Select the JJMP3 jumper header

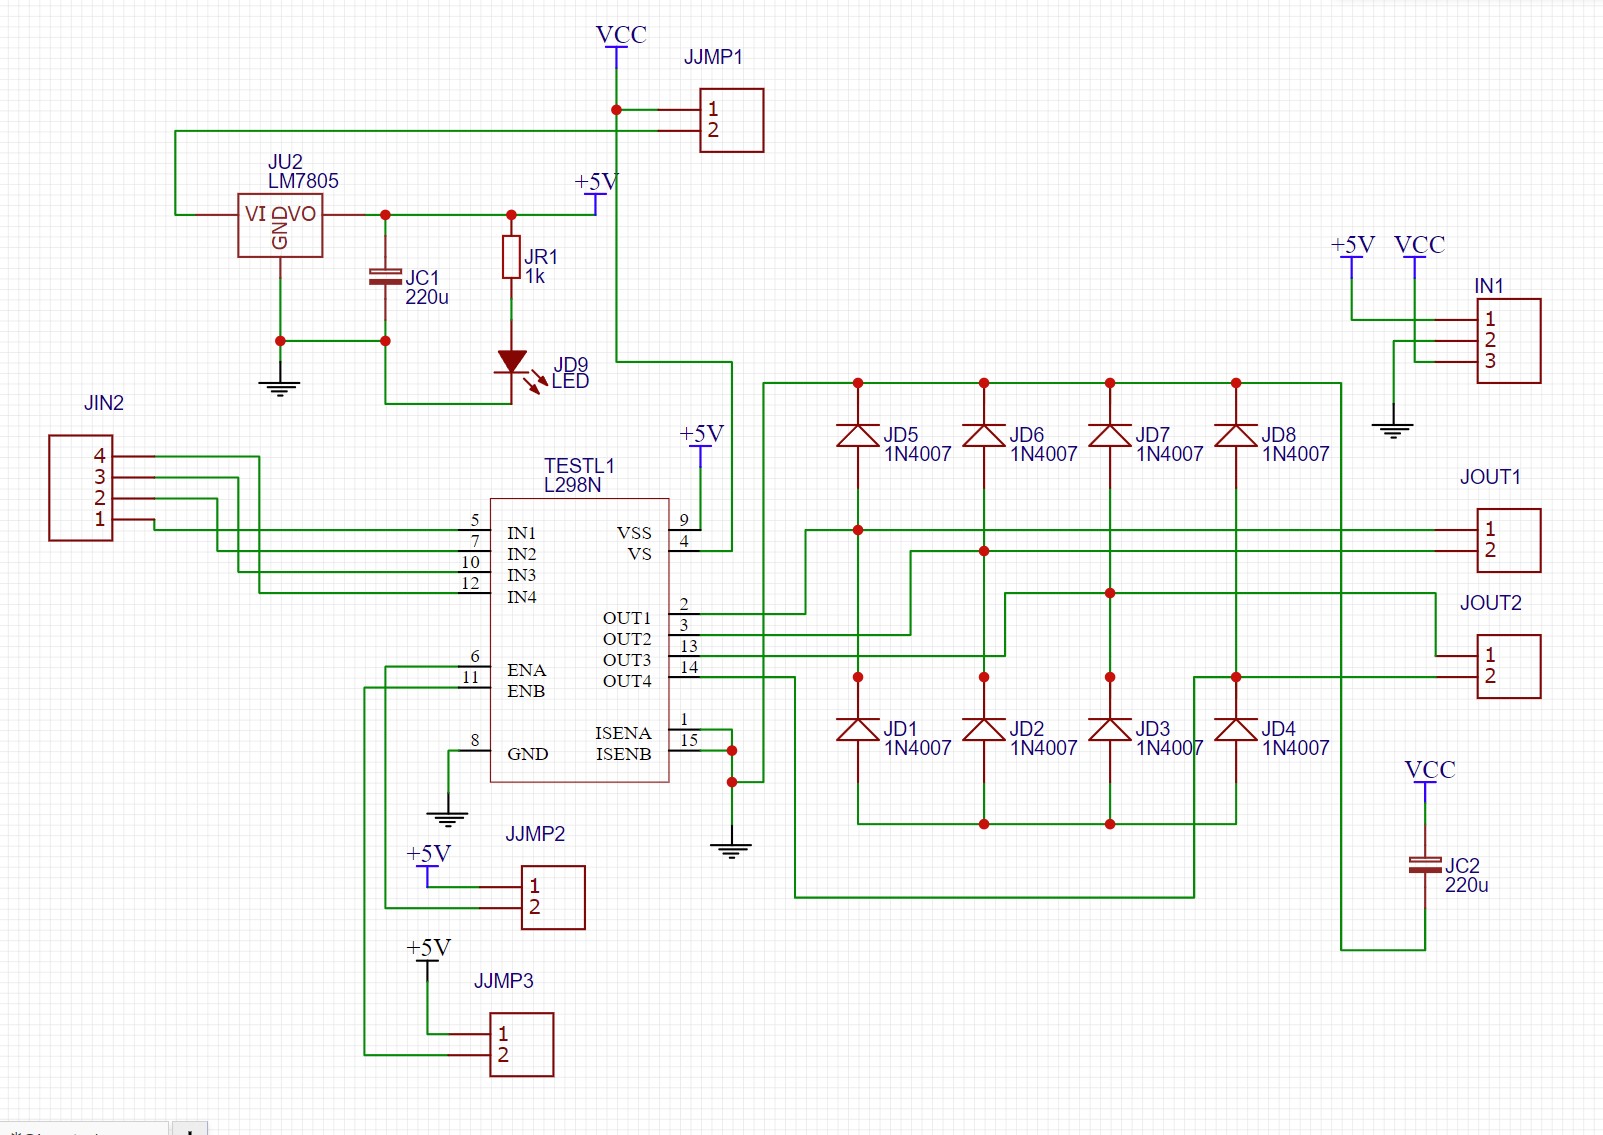[521, 1044]
